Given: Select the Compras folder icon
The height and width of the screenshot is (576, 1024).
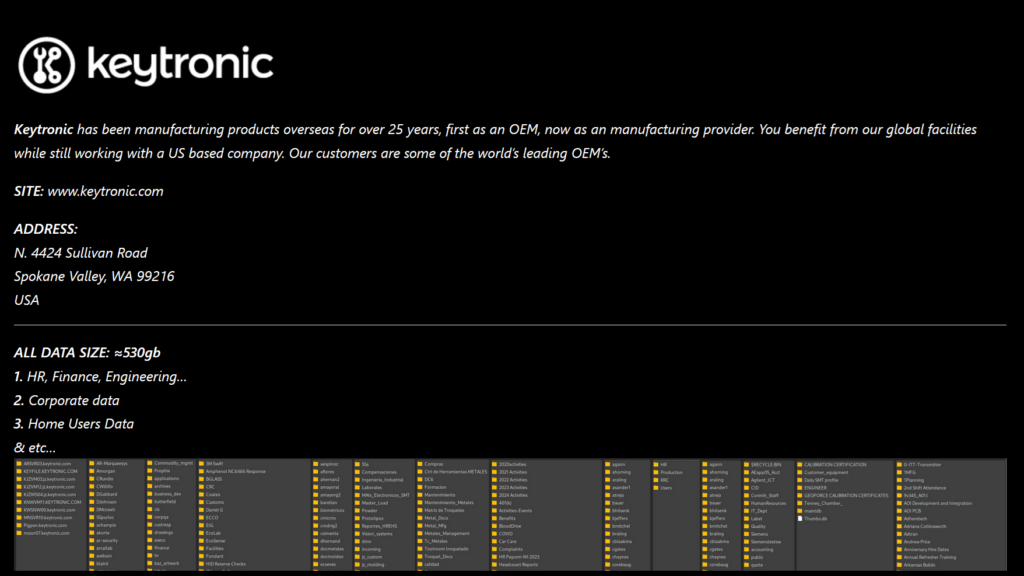Looking at the screenshot, I should point(420,465).
